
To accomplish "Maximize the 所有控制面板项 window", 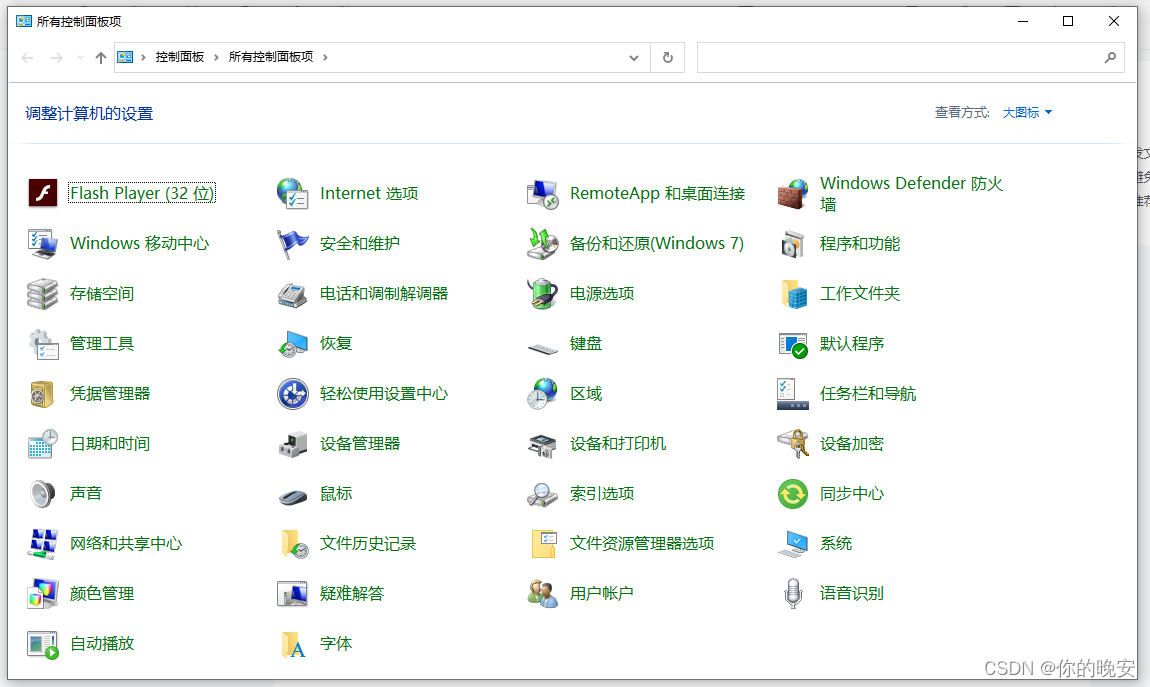I will [1068, 21].
